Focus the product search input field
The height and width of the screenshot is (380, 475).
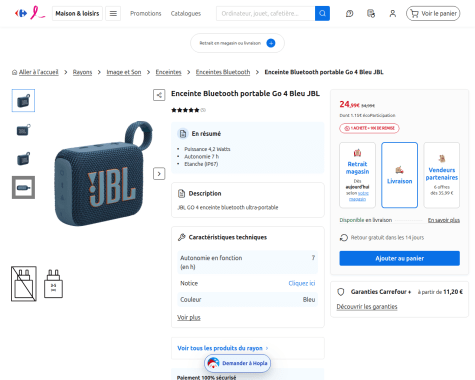coord(265,13)
